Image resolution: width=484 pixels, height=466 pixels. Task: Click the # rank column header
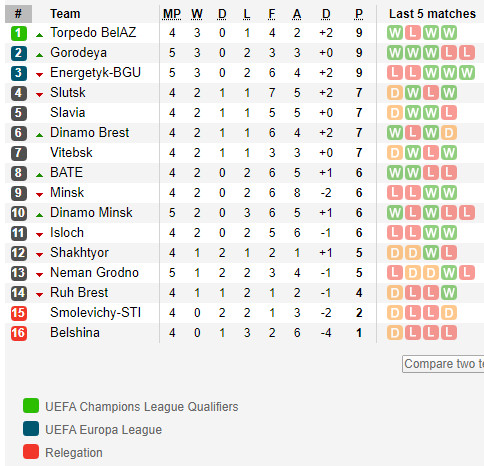pyautogui.click(x=19, y=14)
